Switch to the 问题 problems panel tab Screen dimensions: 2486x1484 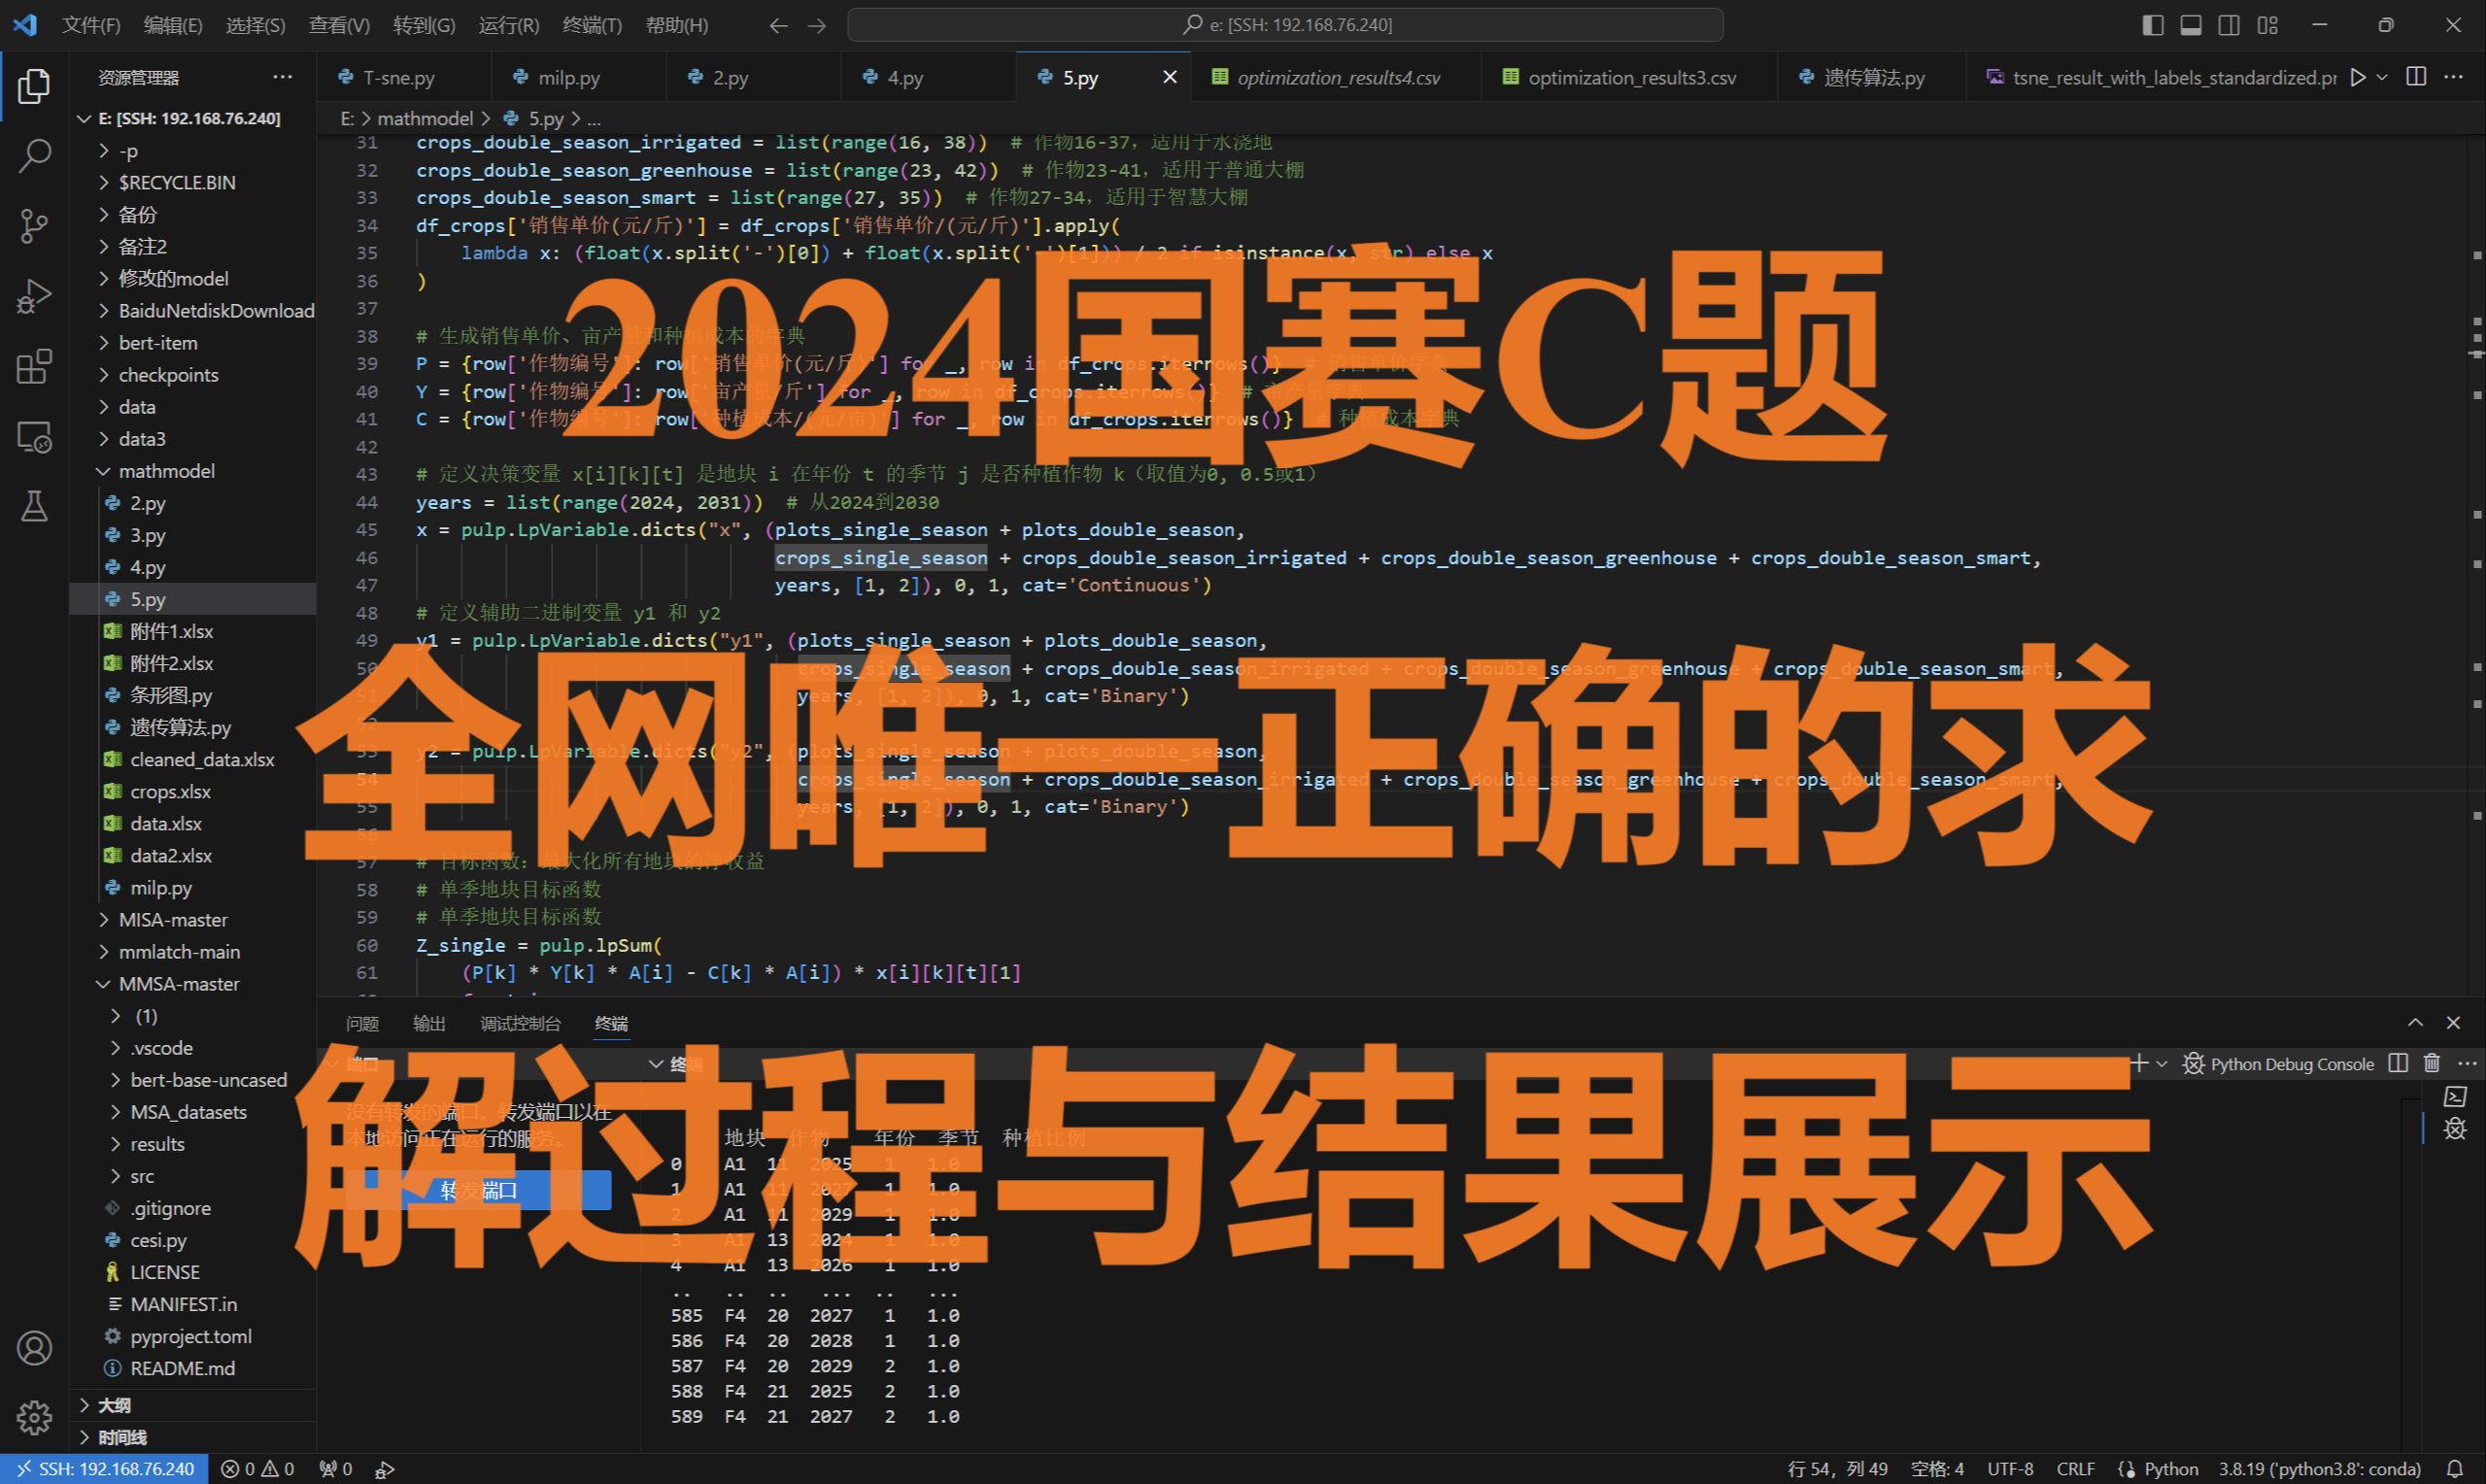[362, 1023]
